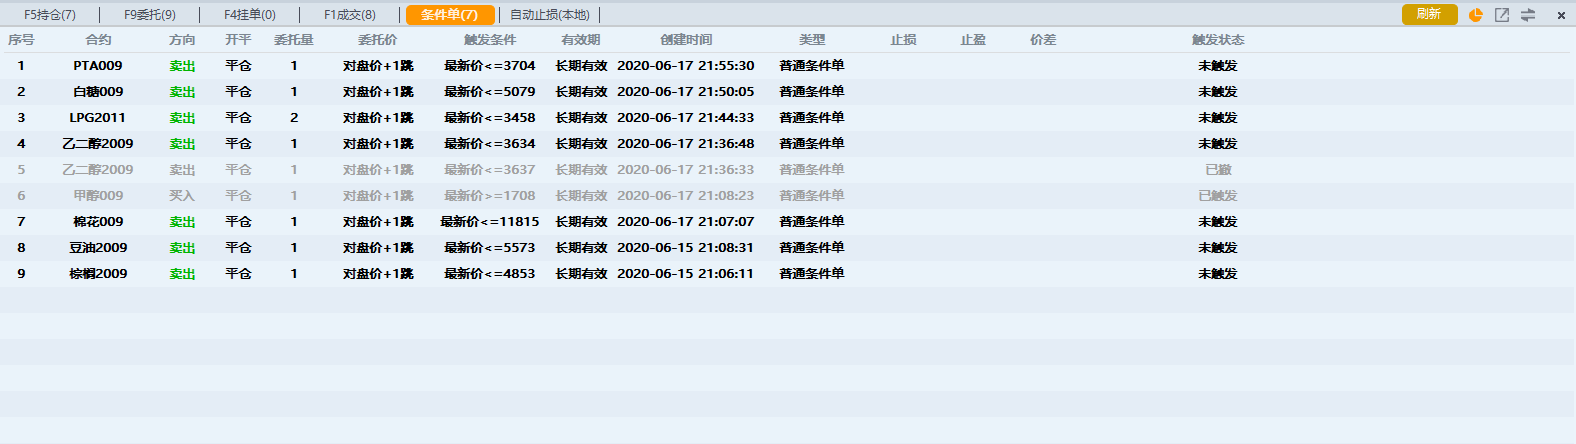Click trigger condition 最新价<=3458
Screen dimensions: 1576x444
(x=490, y=118)
